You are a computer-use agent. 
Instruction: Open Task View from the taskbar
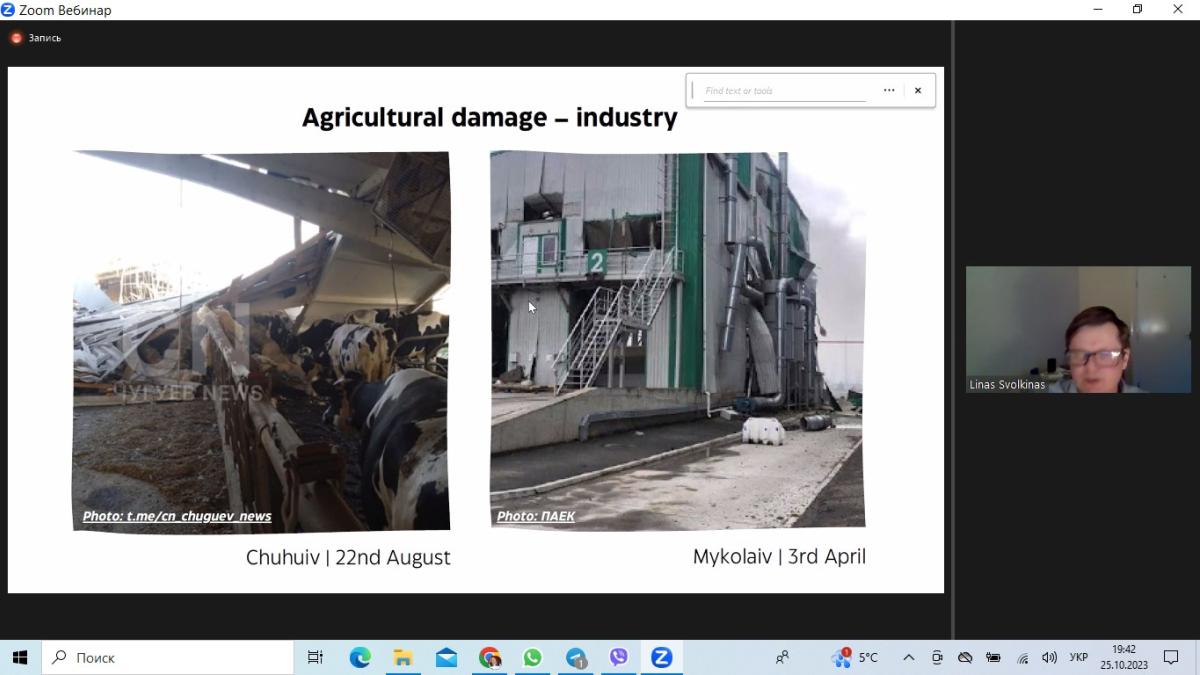[x=315, y=657]
